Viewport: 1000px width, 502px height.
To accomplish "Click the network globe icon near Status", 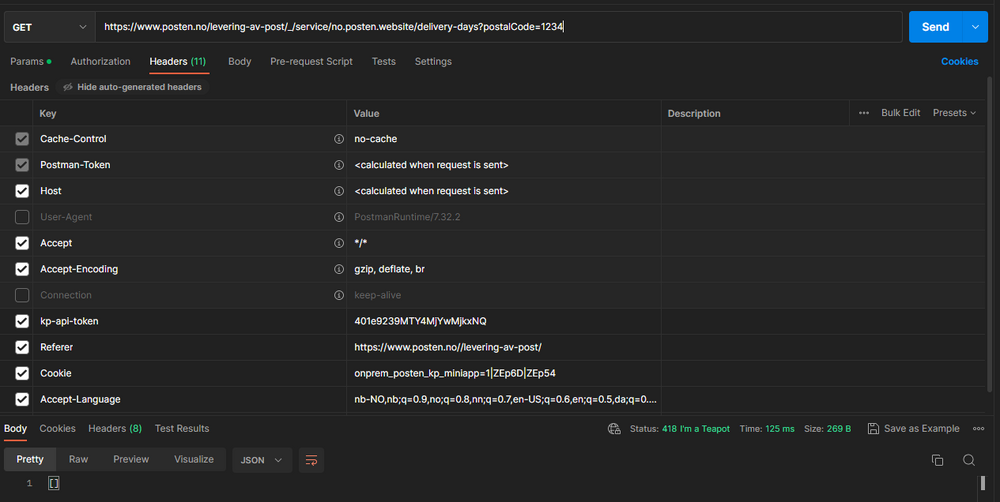I will pyautogui.click(x=614, y=429).
